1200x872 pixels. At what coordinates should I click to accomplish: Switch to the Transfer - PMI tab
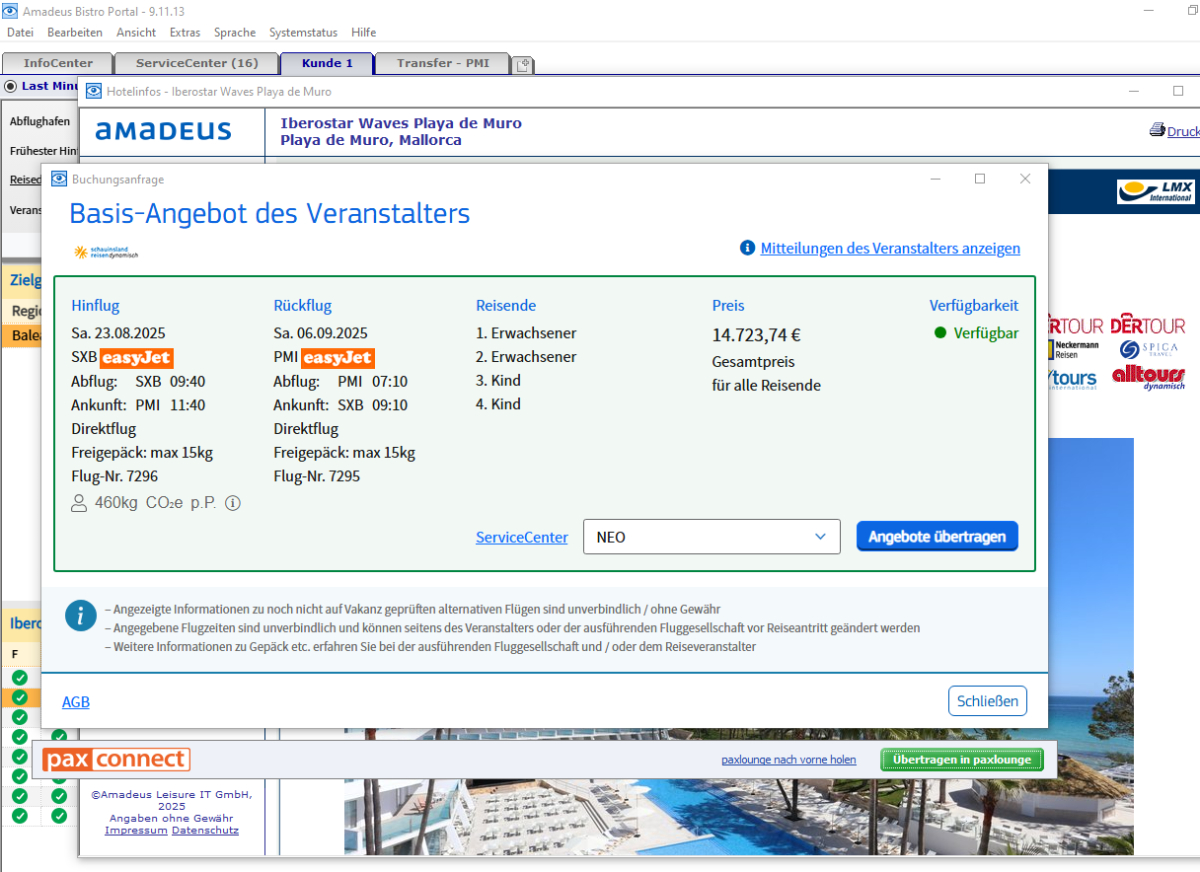pyautogui.click(x=443, y=63)
